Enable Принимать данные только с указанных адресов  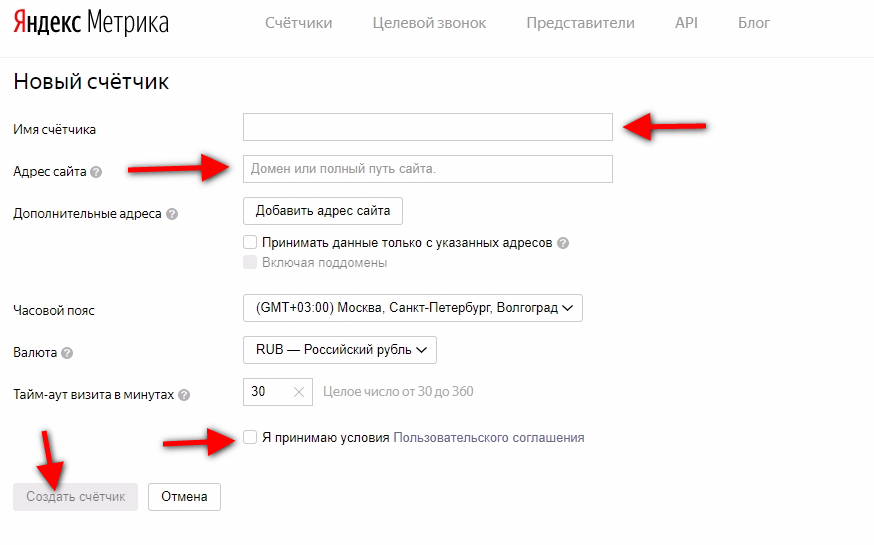pyautogui.click(x=250, y=242)
